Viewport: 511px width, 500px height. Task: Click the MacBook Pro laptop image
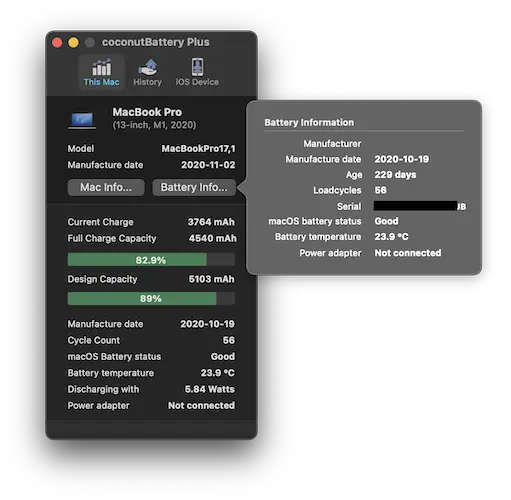pyautogui.click(x=82, y=120)
